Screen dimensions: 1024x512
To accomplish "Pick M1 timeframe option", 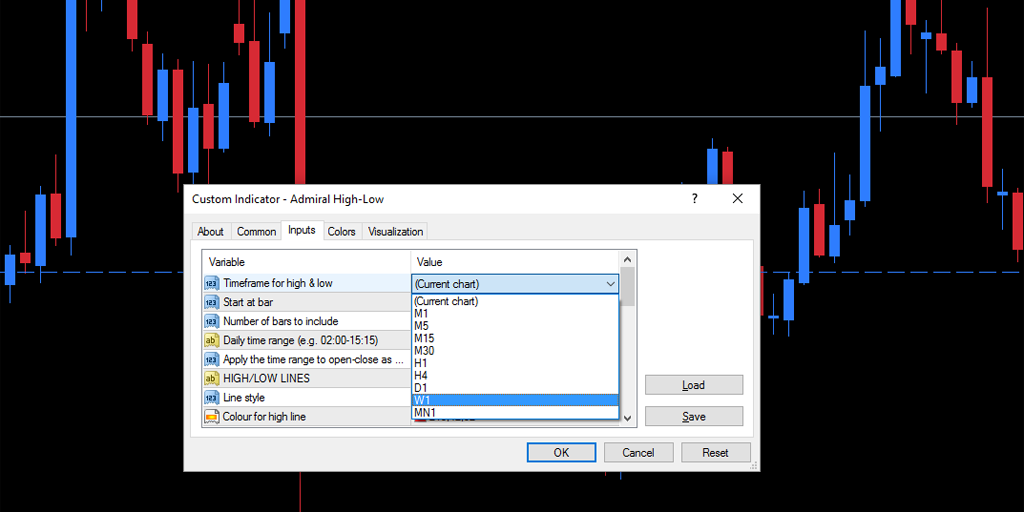I will [x=515, y=313].
